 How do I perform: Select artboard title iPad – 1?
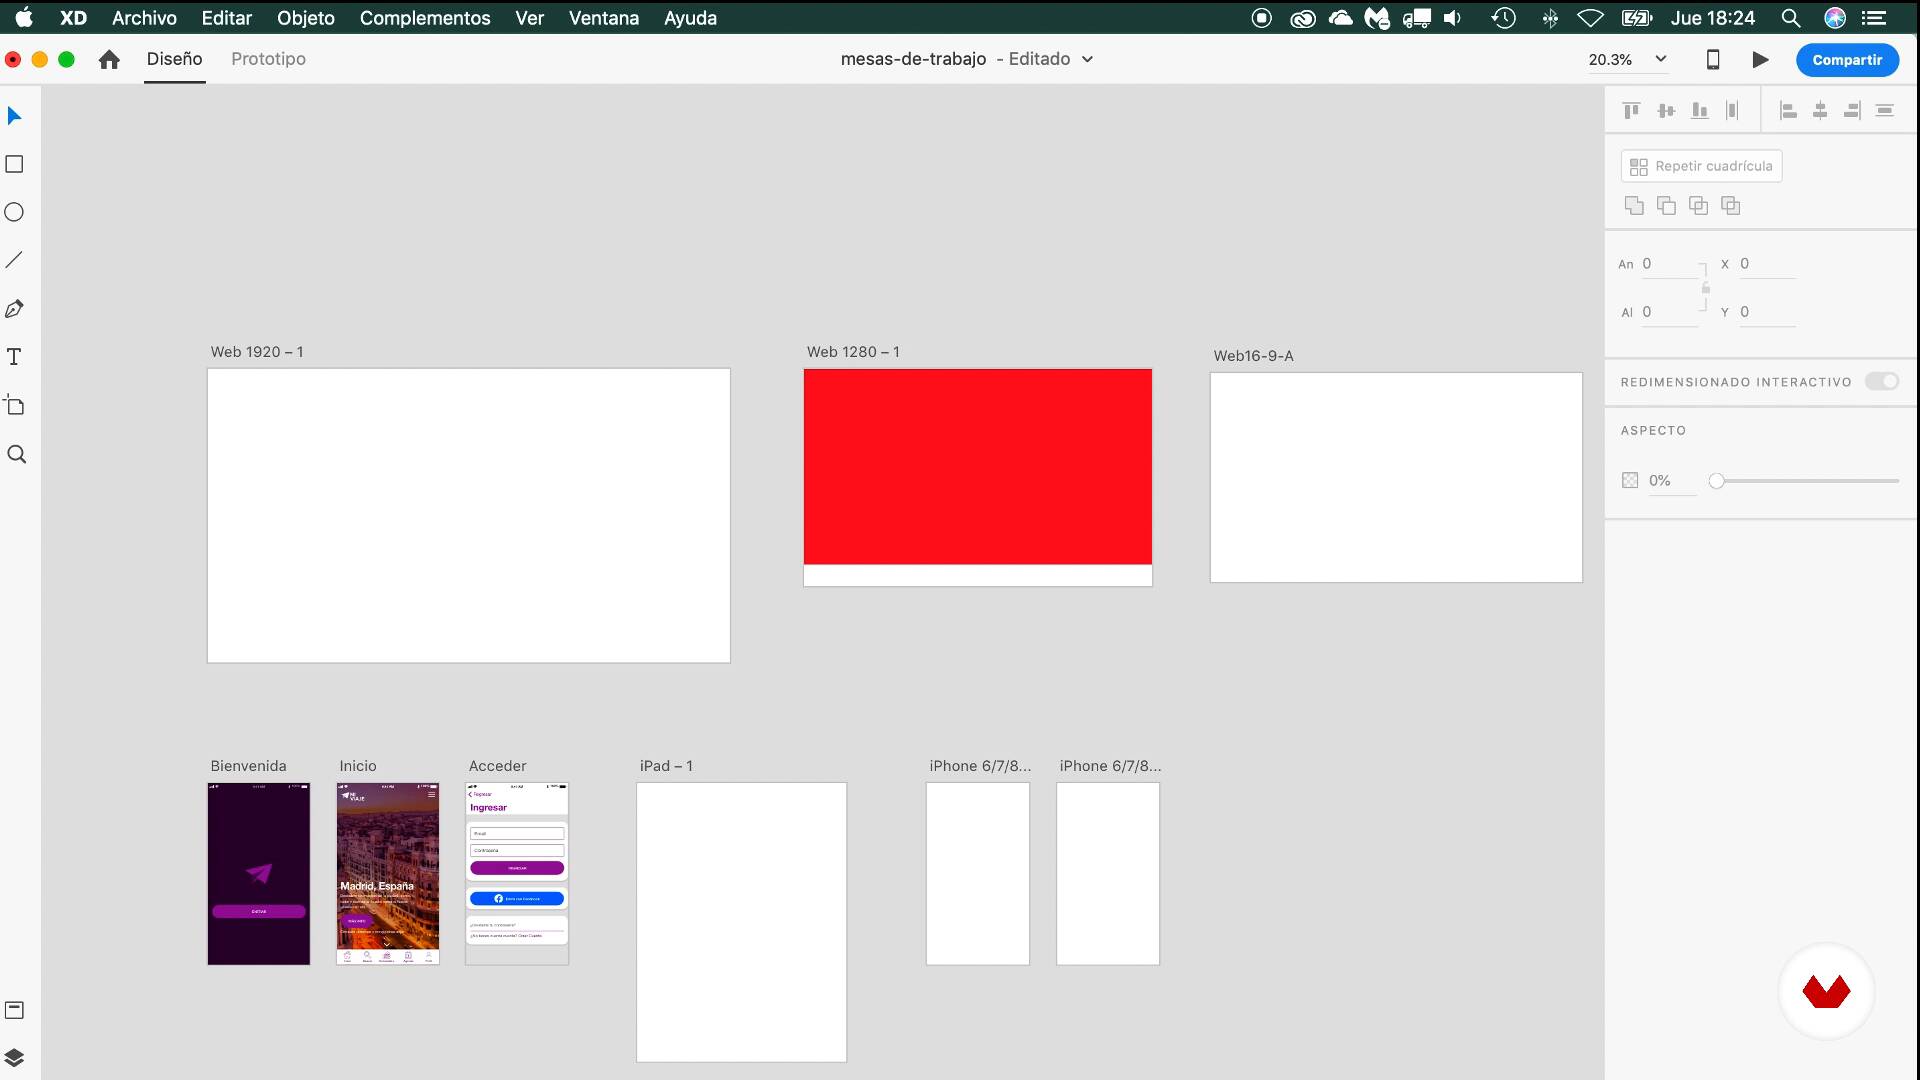[x=666, y=766]
